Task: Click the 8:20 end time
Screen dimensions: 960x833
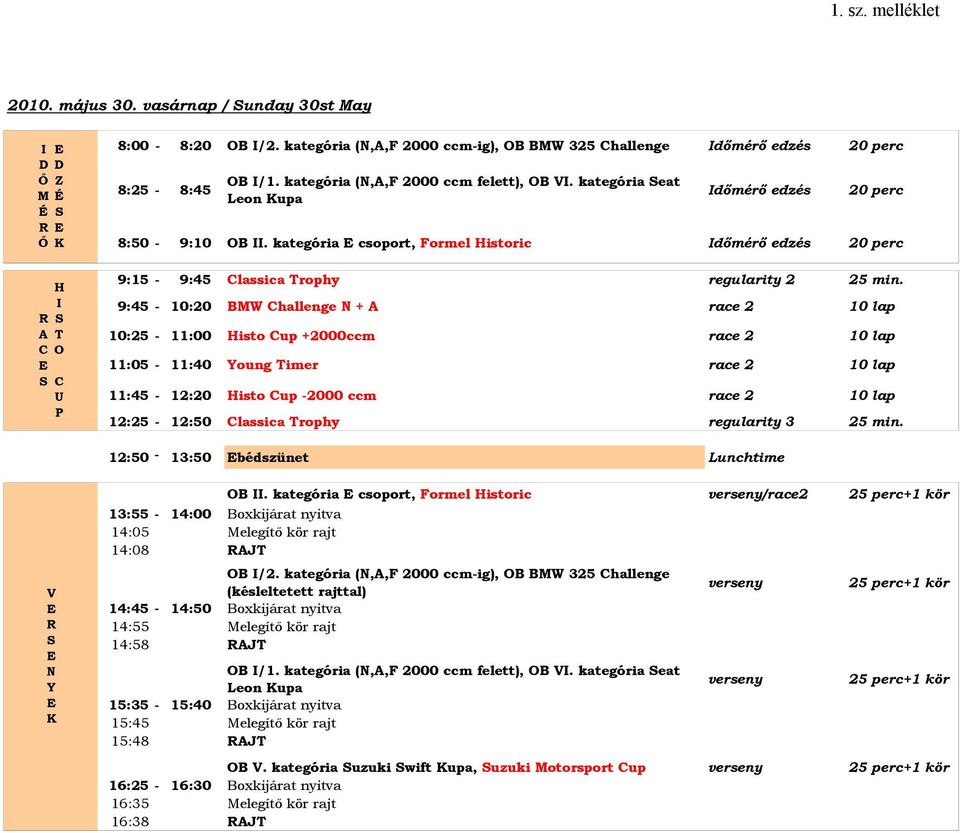Action: pos(195,146)
